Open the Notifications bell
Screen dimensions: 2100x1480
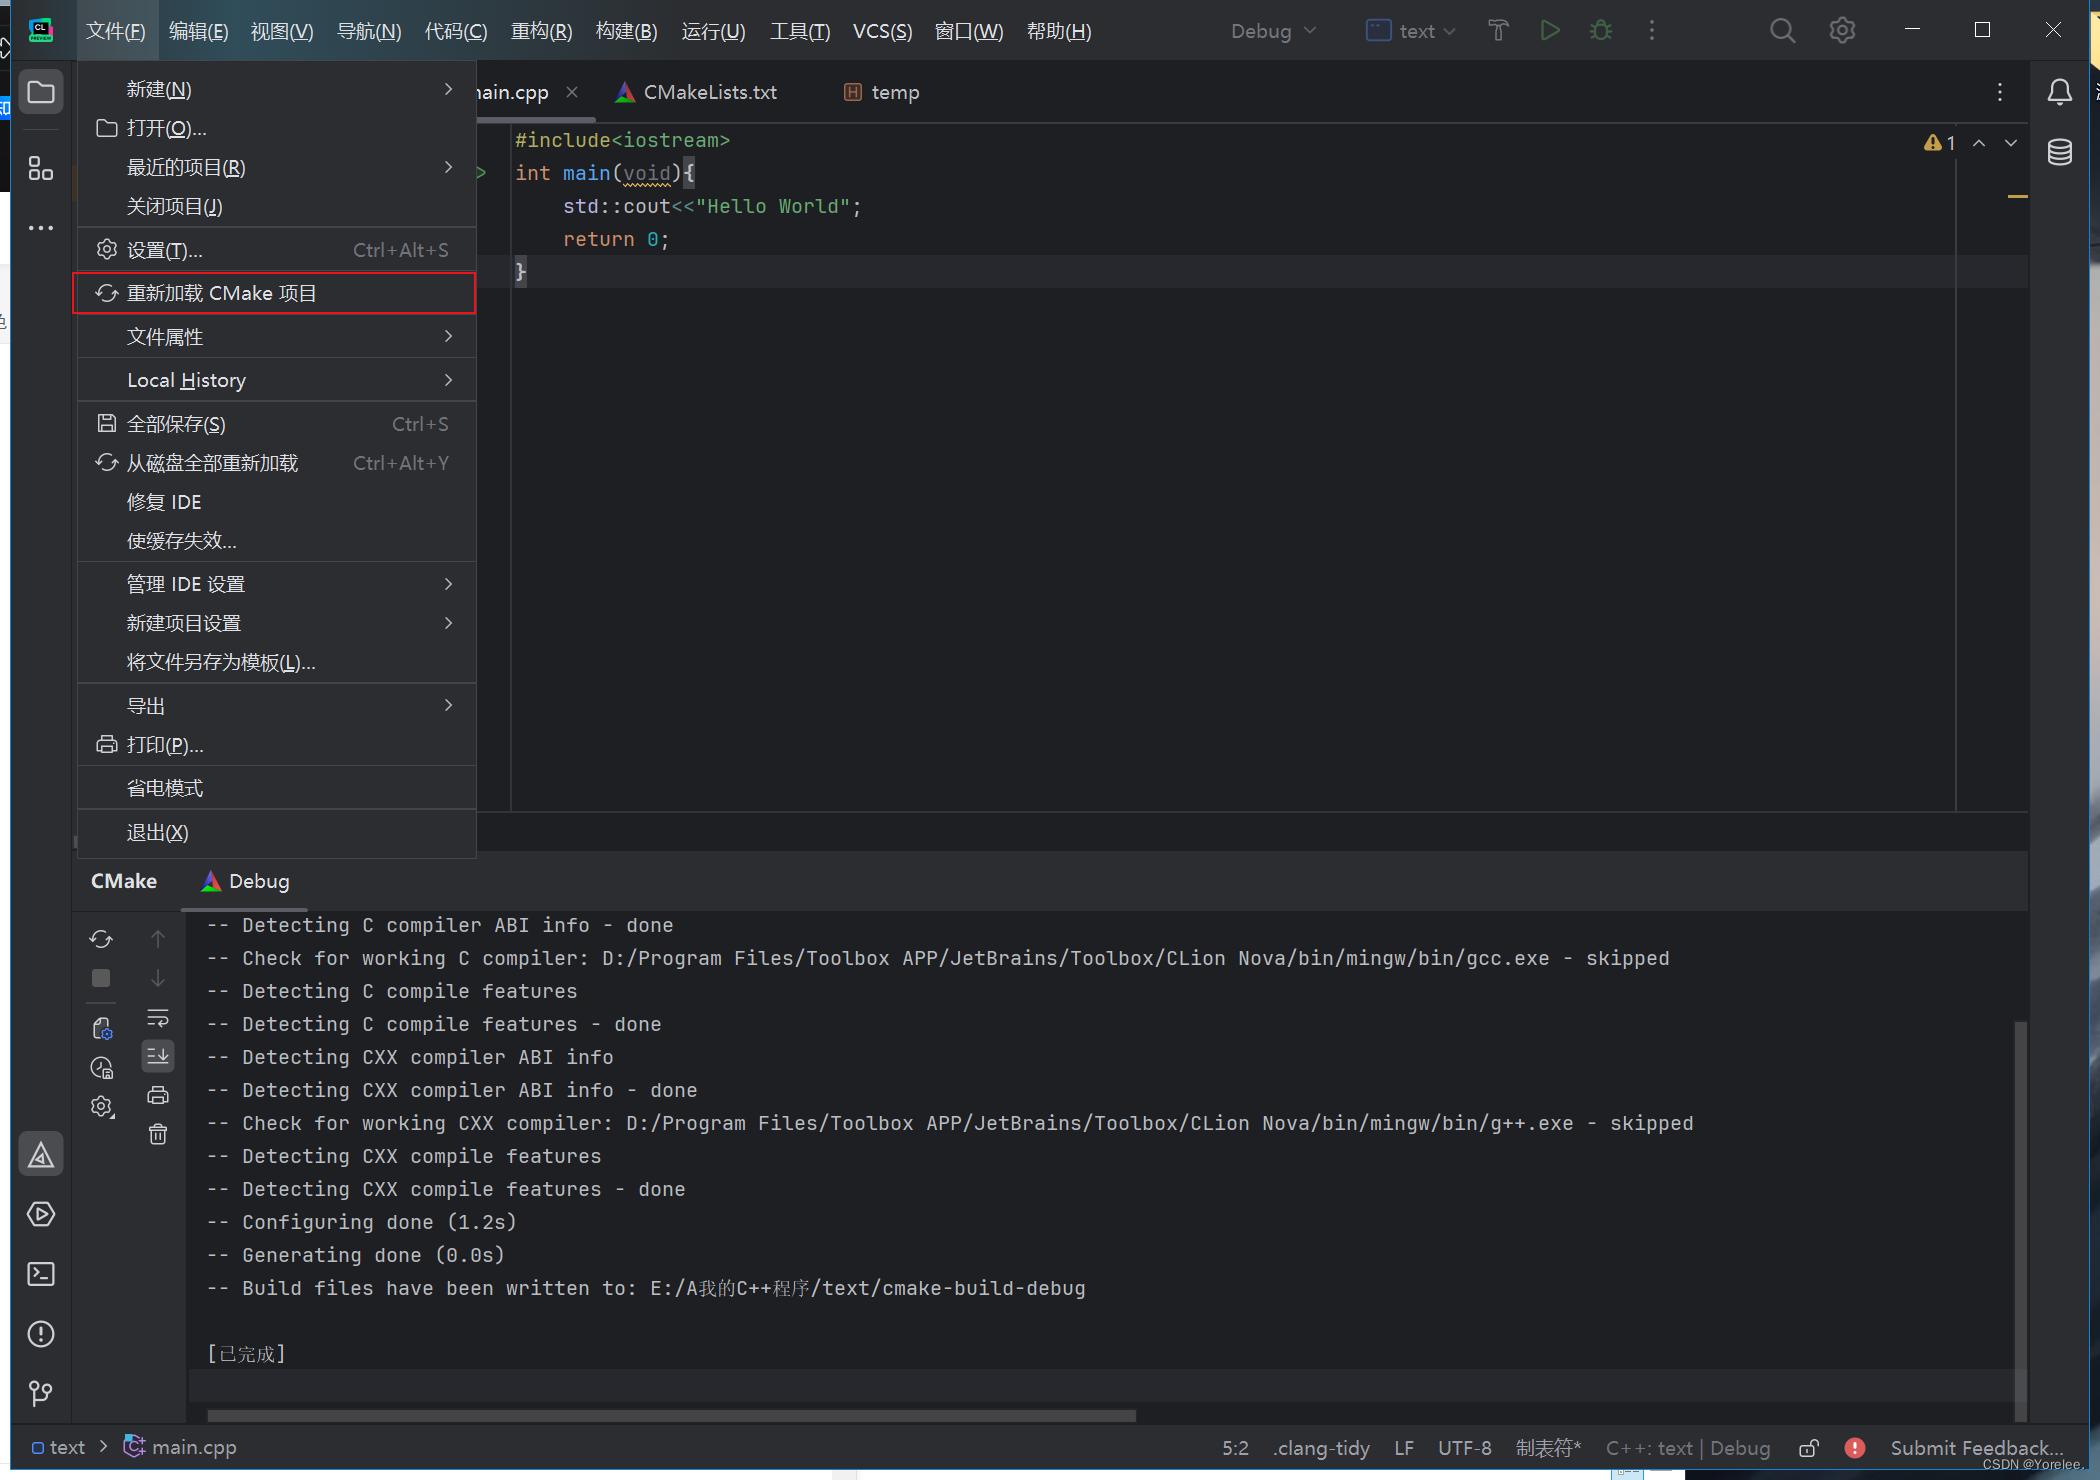2060,93
